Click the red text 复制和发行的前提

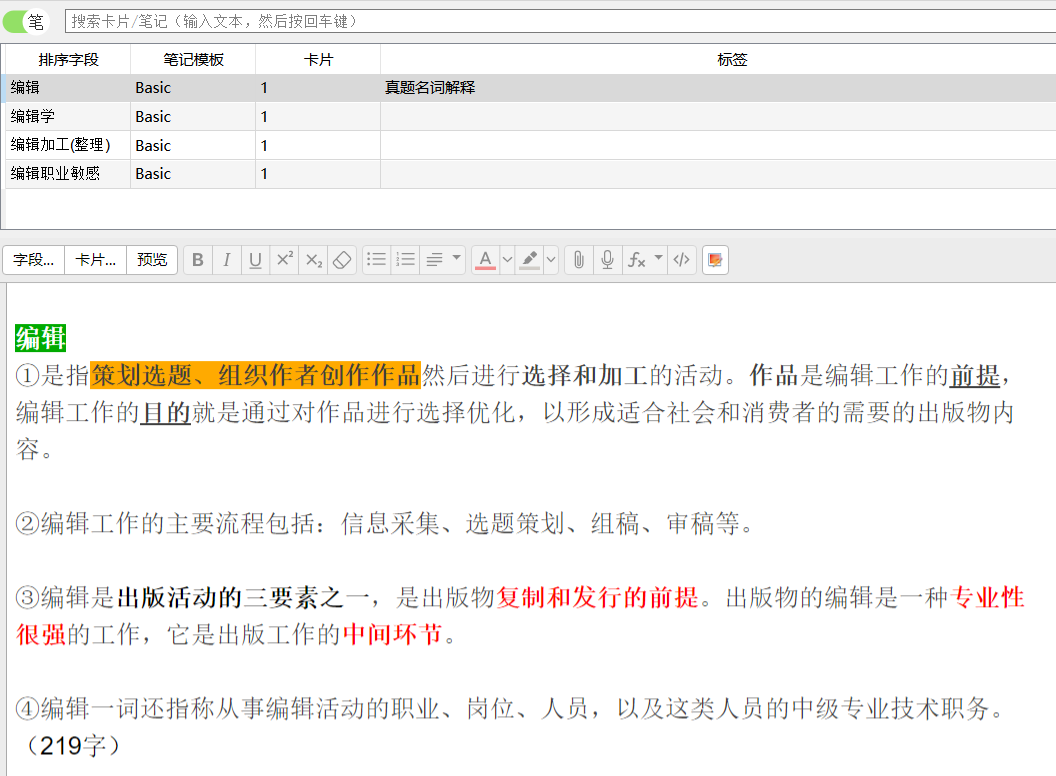click(x=597, y=597)
